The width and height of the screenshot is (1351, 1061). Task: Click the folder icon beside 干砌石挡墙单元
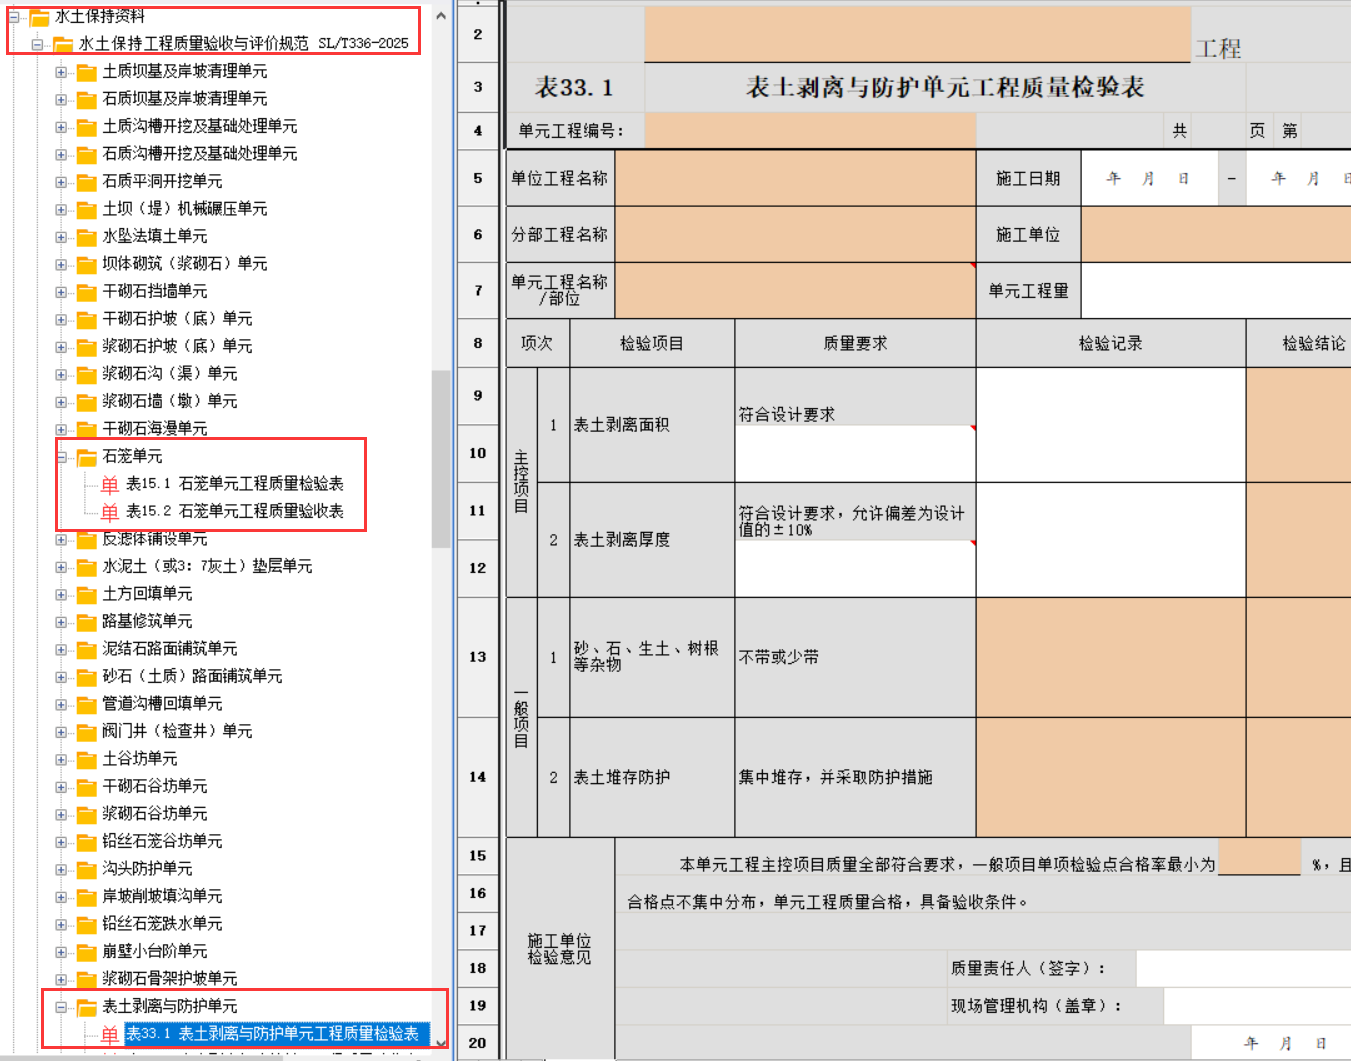pyautogui.click(x=87, y=292)
